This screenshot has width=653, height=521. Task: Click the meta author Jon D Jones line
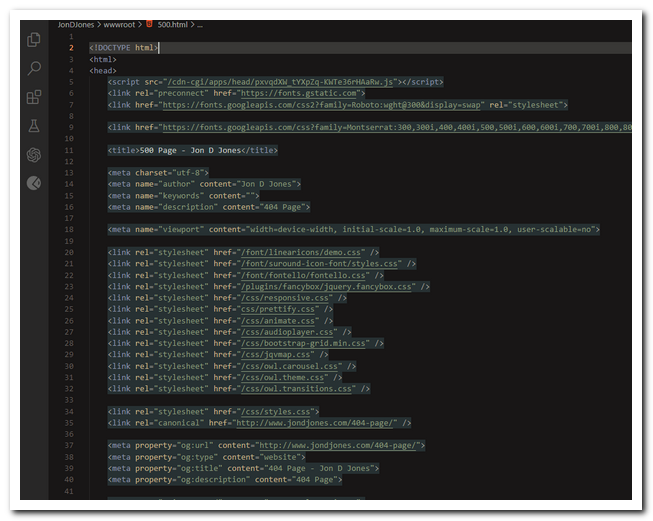(204, 184)
